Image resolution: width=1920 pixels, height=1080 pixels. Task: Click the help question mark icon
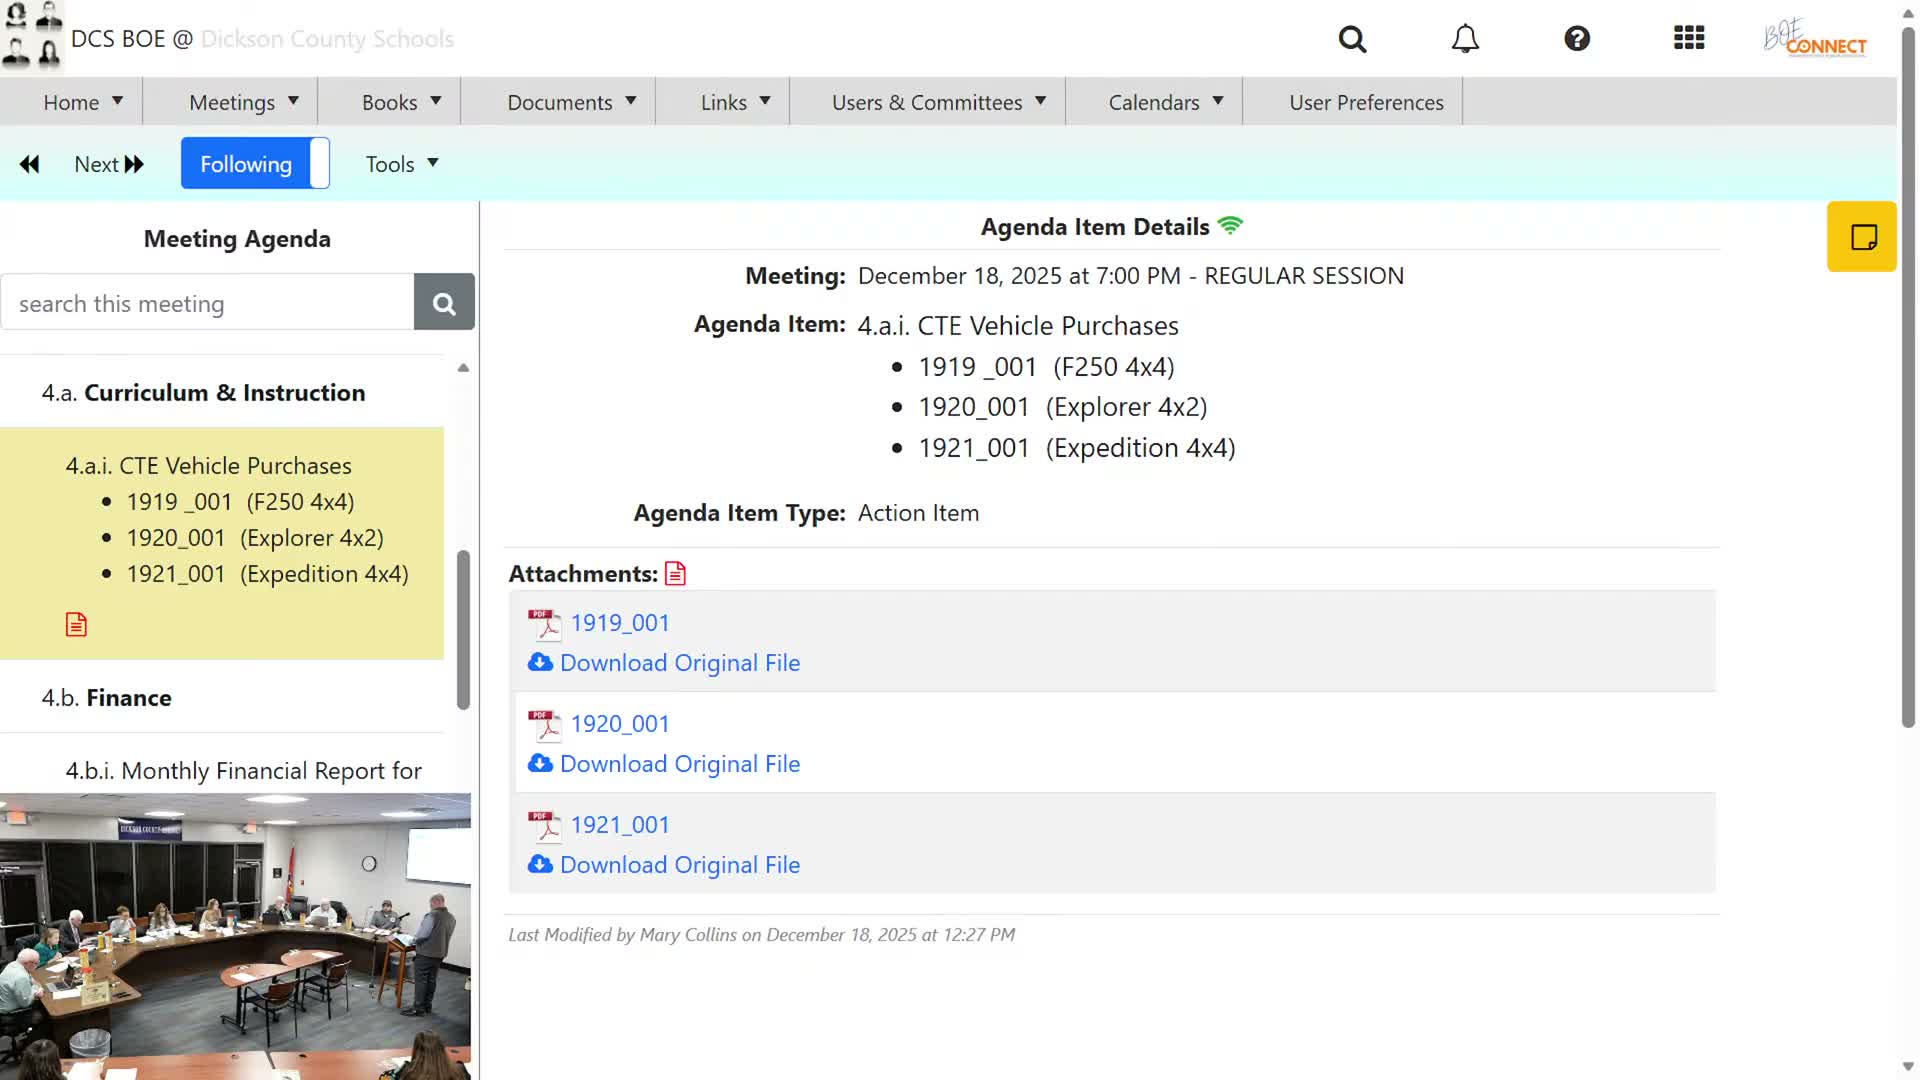tap(1577, 39)
